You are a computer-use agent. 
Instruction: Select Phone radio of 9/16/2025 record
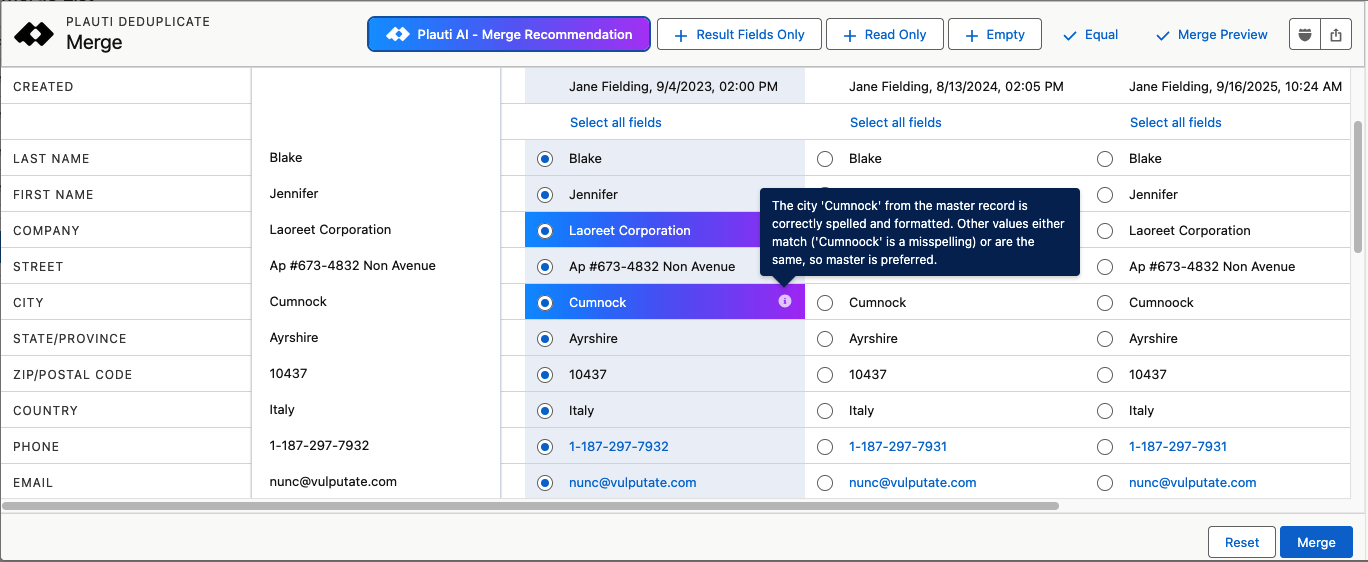coord(1105,446)
